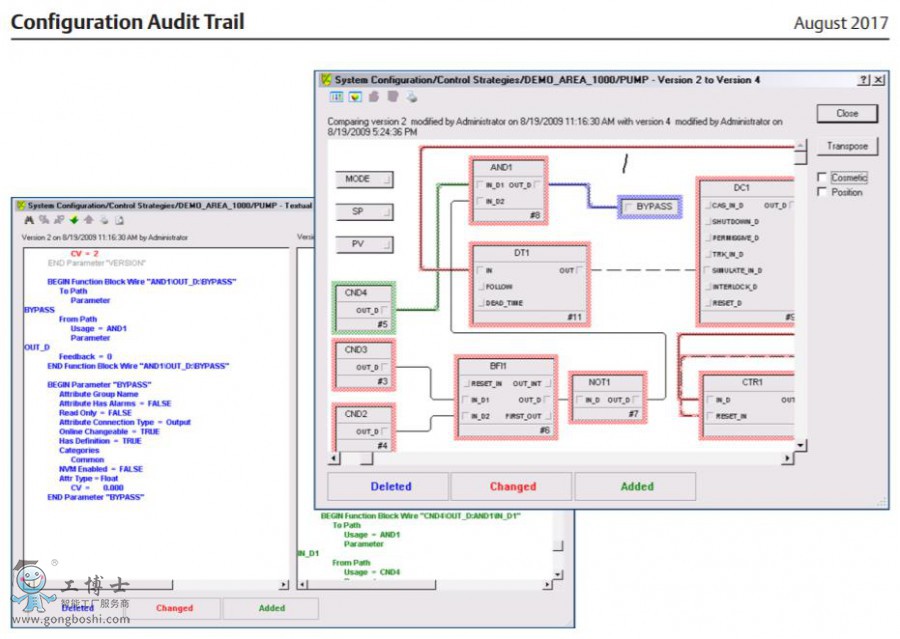Click the green down arrow next difference icon

point(74,220)
